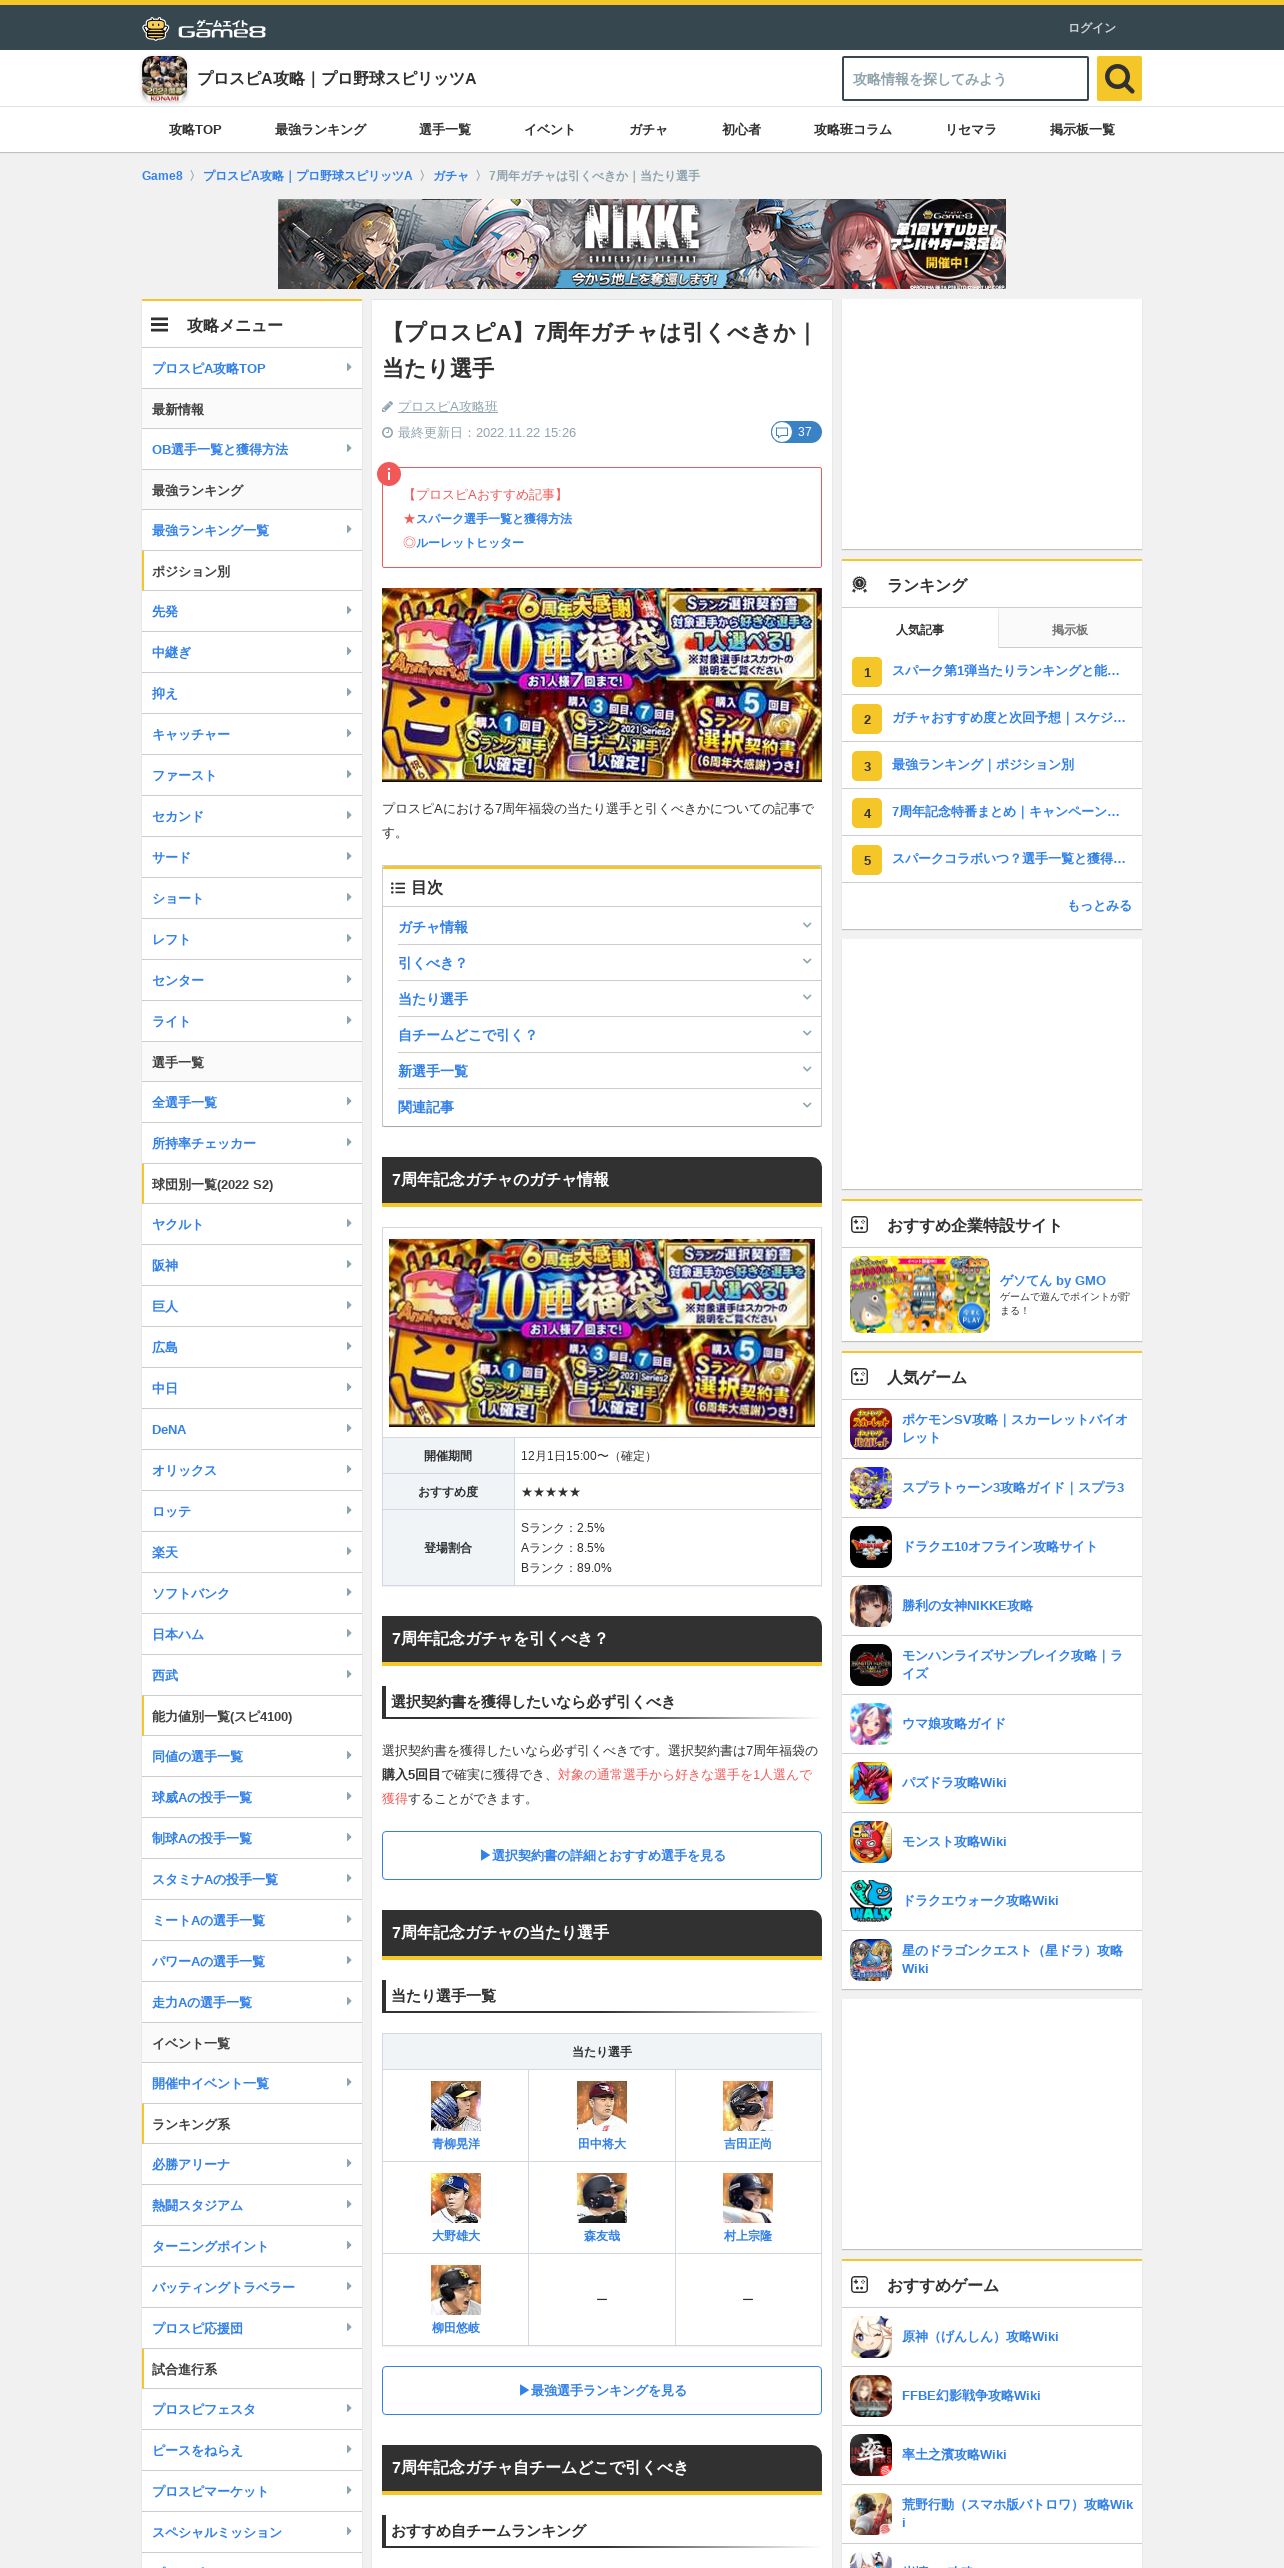Click 最強選手ランキングを見る button
Viewport: 1284px width, 2568px height.
click(602, 2390)
